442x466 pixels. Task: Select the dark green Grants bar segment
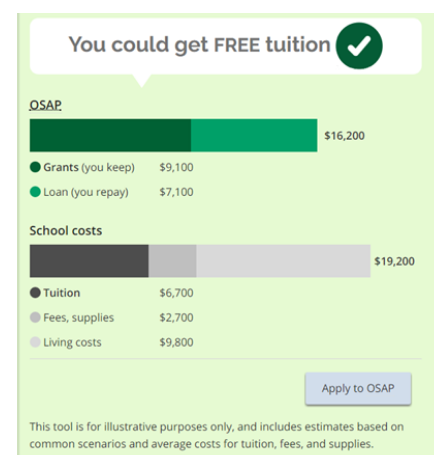(110, 135)
